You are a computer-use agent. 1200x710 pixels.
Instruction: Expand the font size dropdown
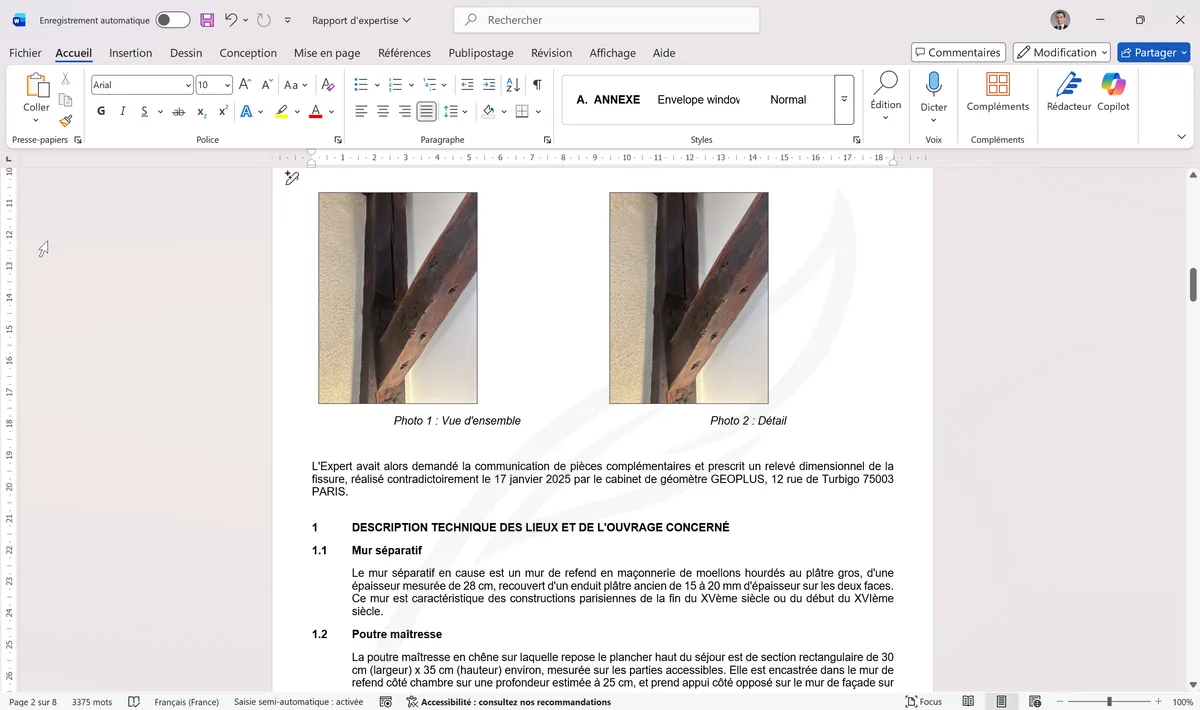click(x=227, y=85)
